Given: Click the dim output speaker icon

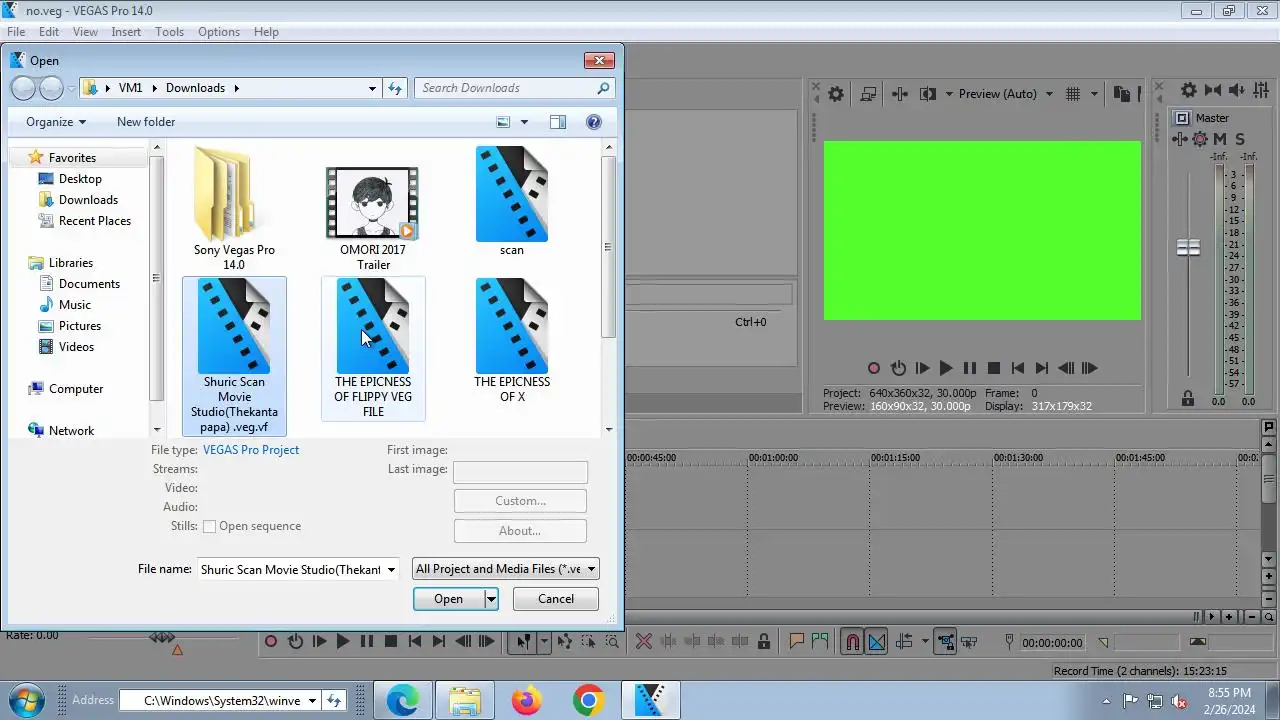Looking at the screenshot, I should click(1238, 90).
